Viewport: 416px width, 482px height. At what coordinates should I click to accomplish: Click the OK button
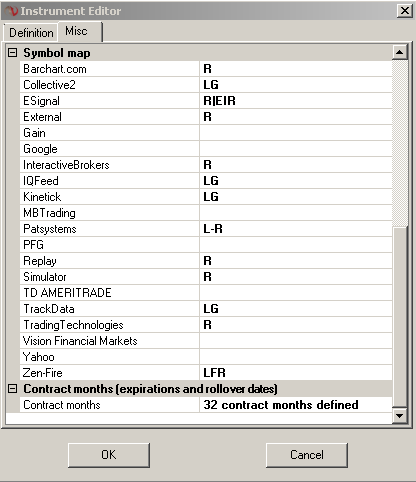coord(109,455)
